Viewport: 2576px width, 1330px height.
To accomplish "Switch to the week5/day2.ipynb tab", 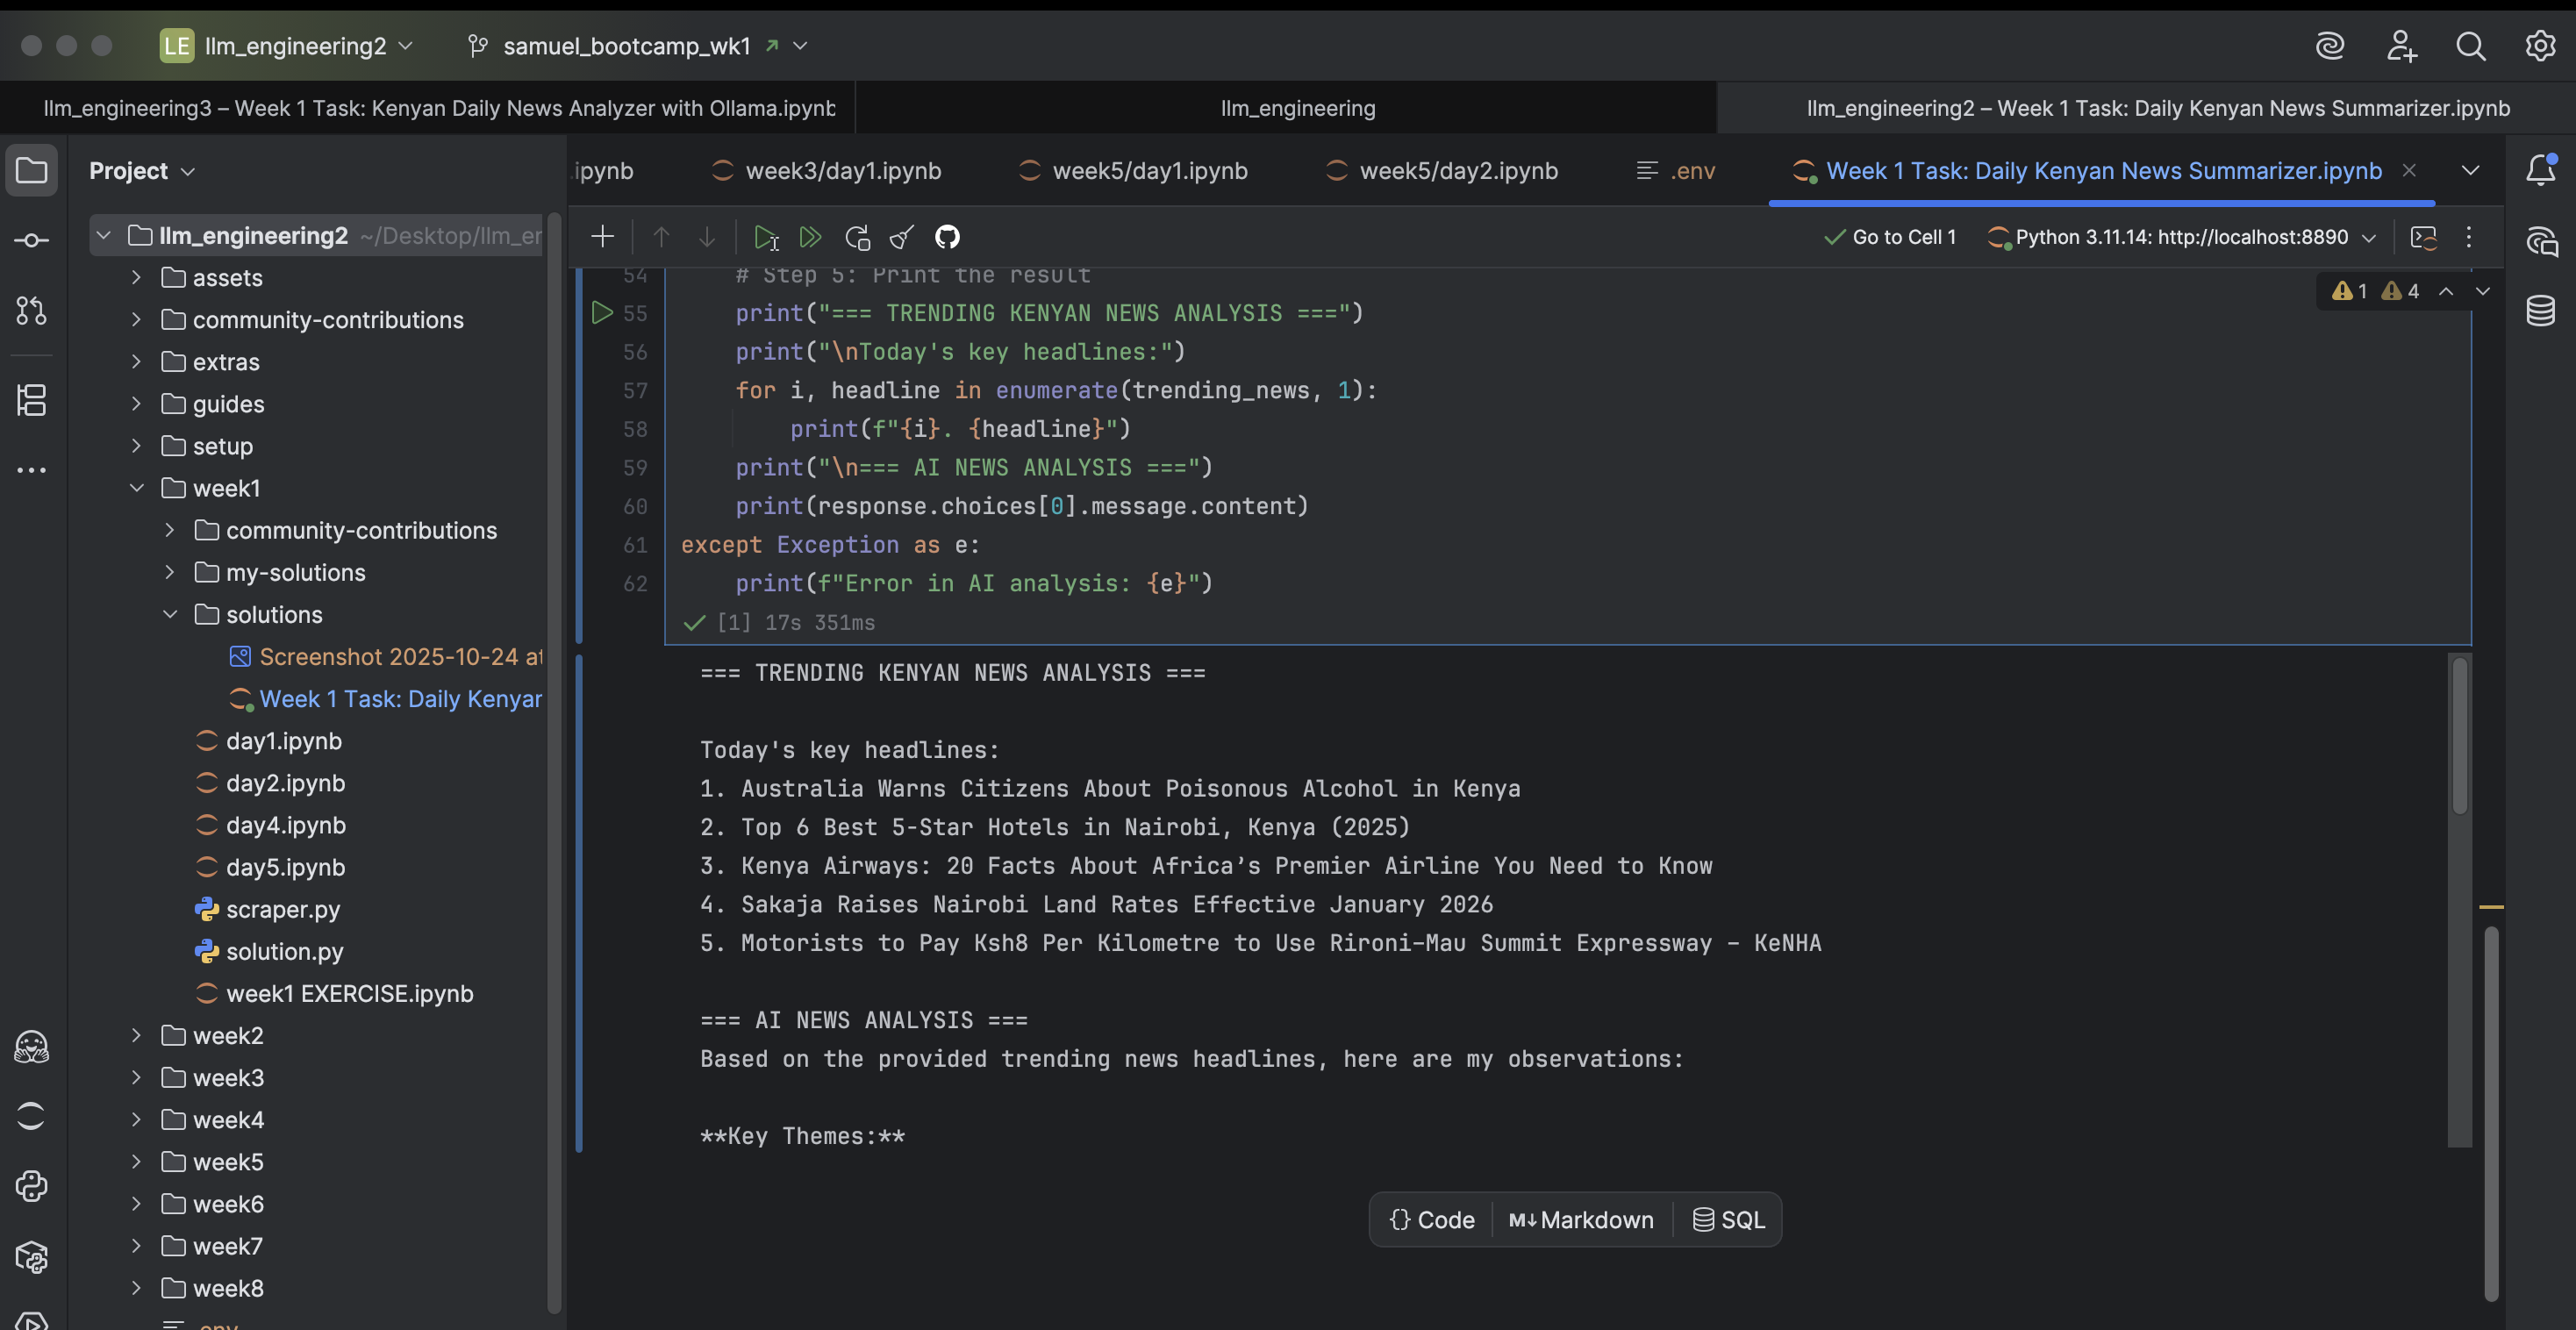I will [1457, 171].
